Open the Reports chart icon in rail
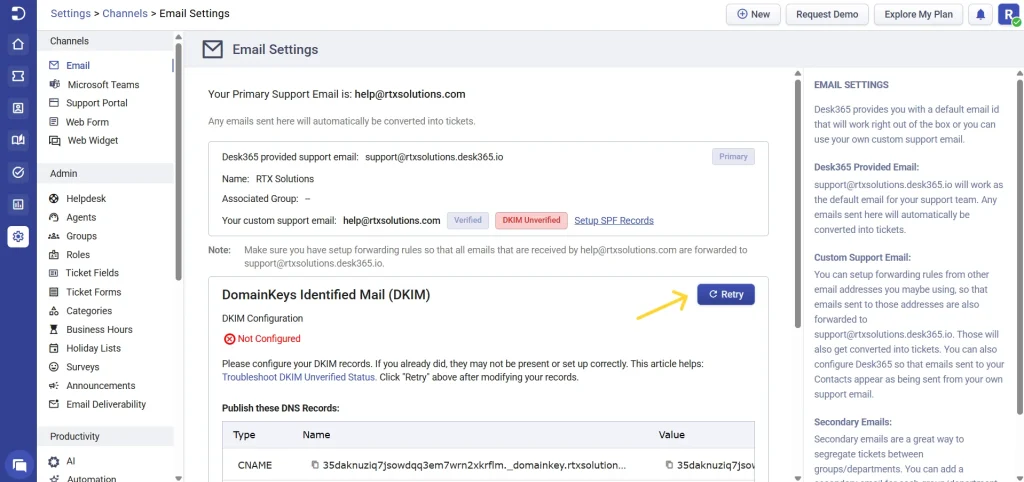This screenshot has height=482, width=1024. (x=18, y=204)
